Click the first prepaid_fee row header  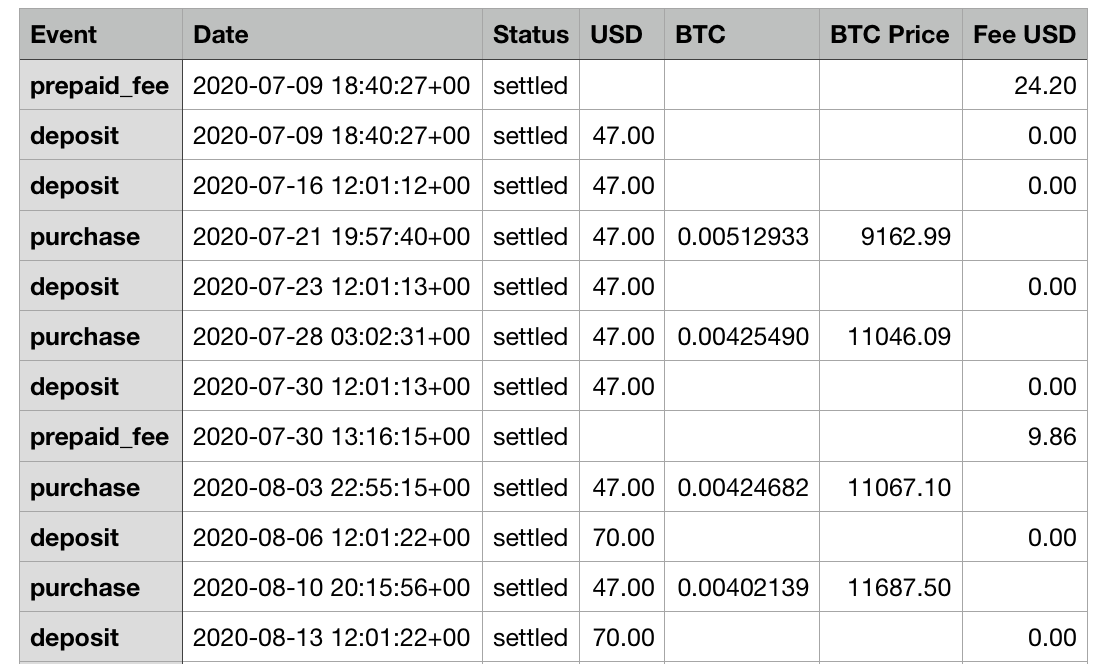(101, 85)
